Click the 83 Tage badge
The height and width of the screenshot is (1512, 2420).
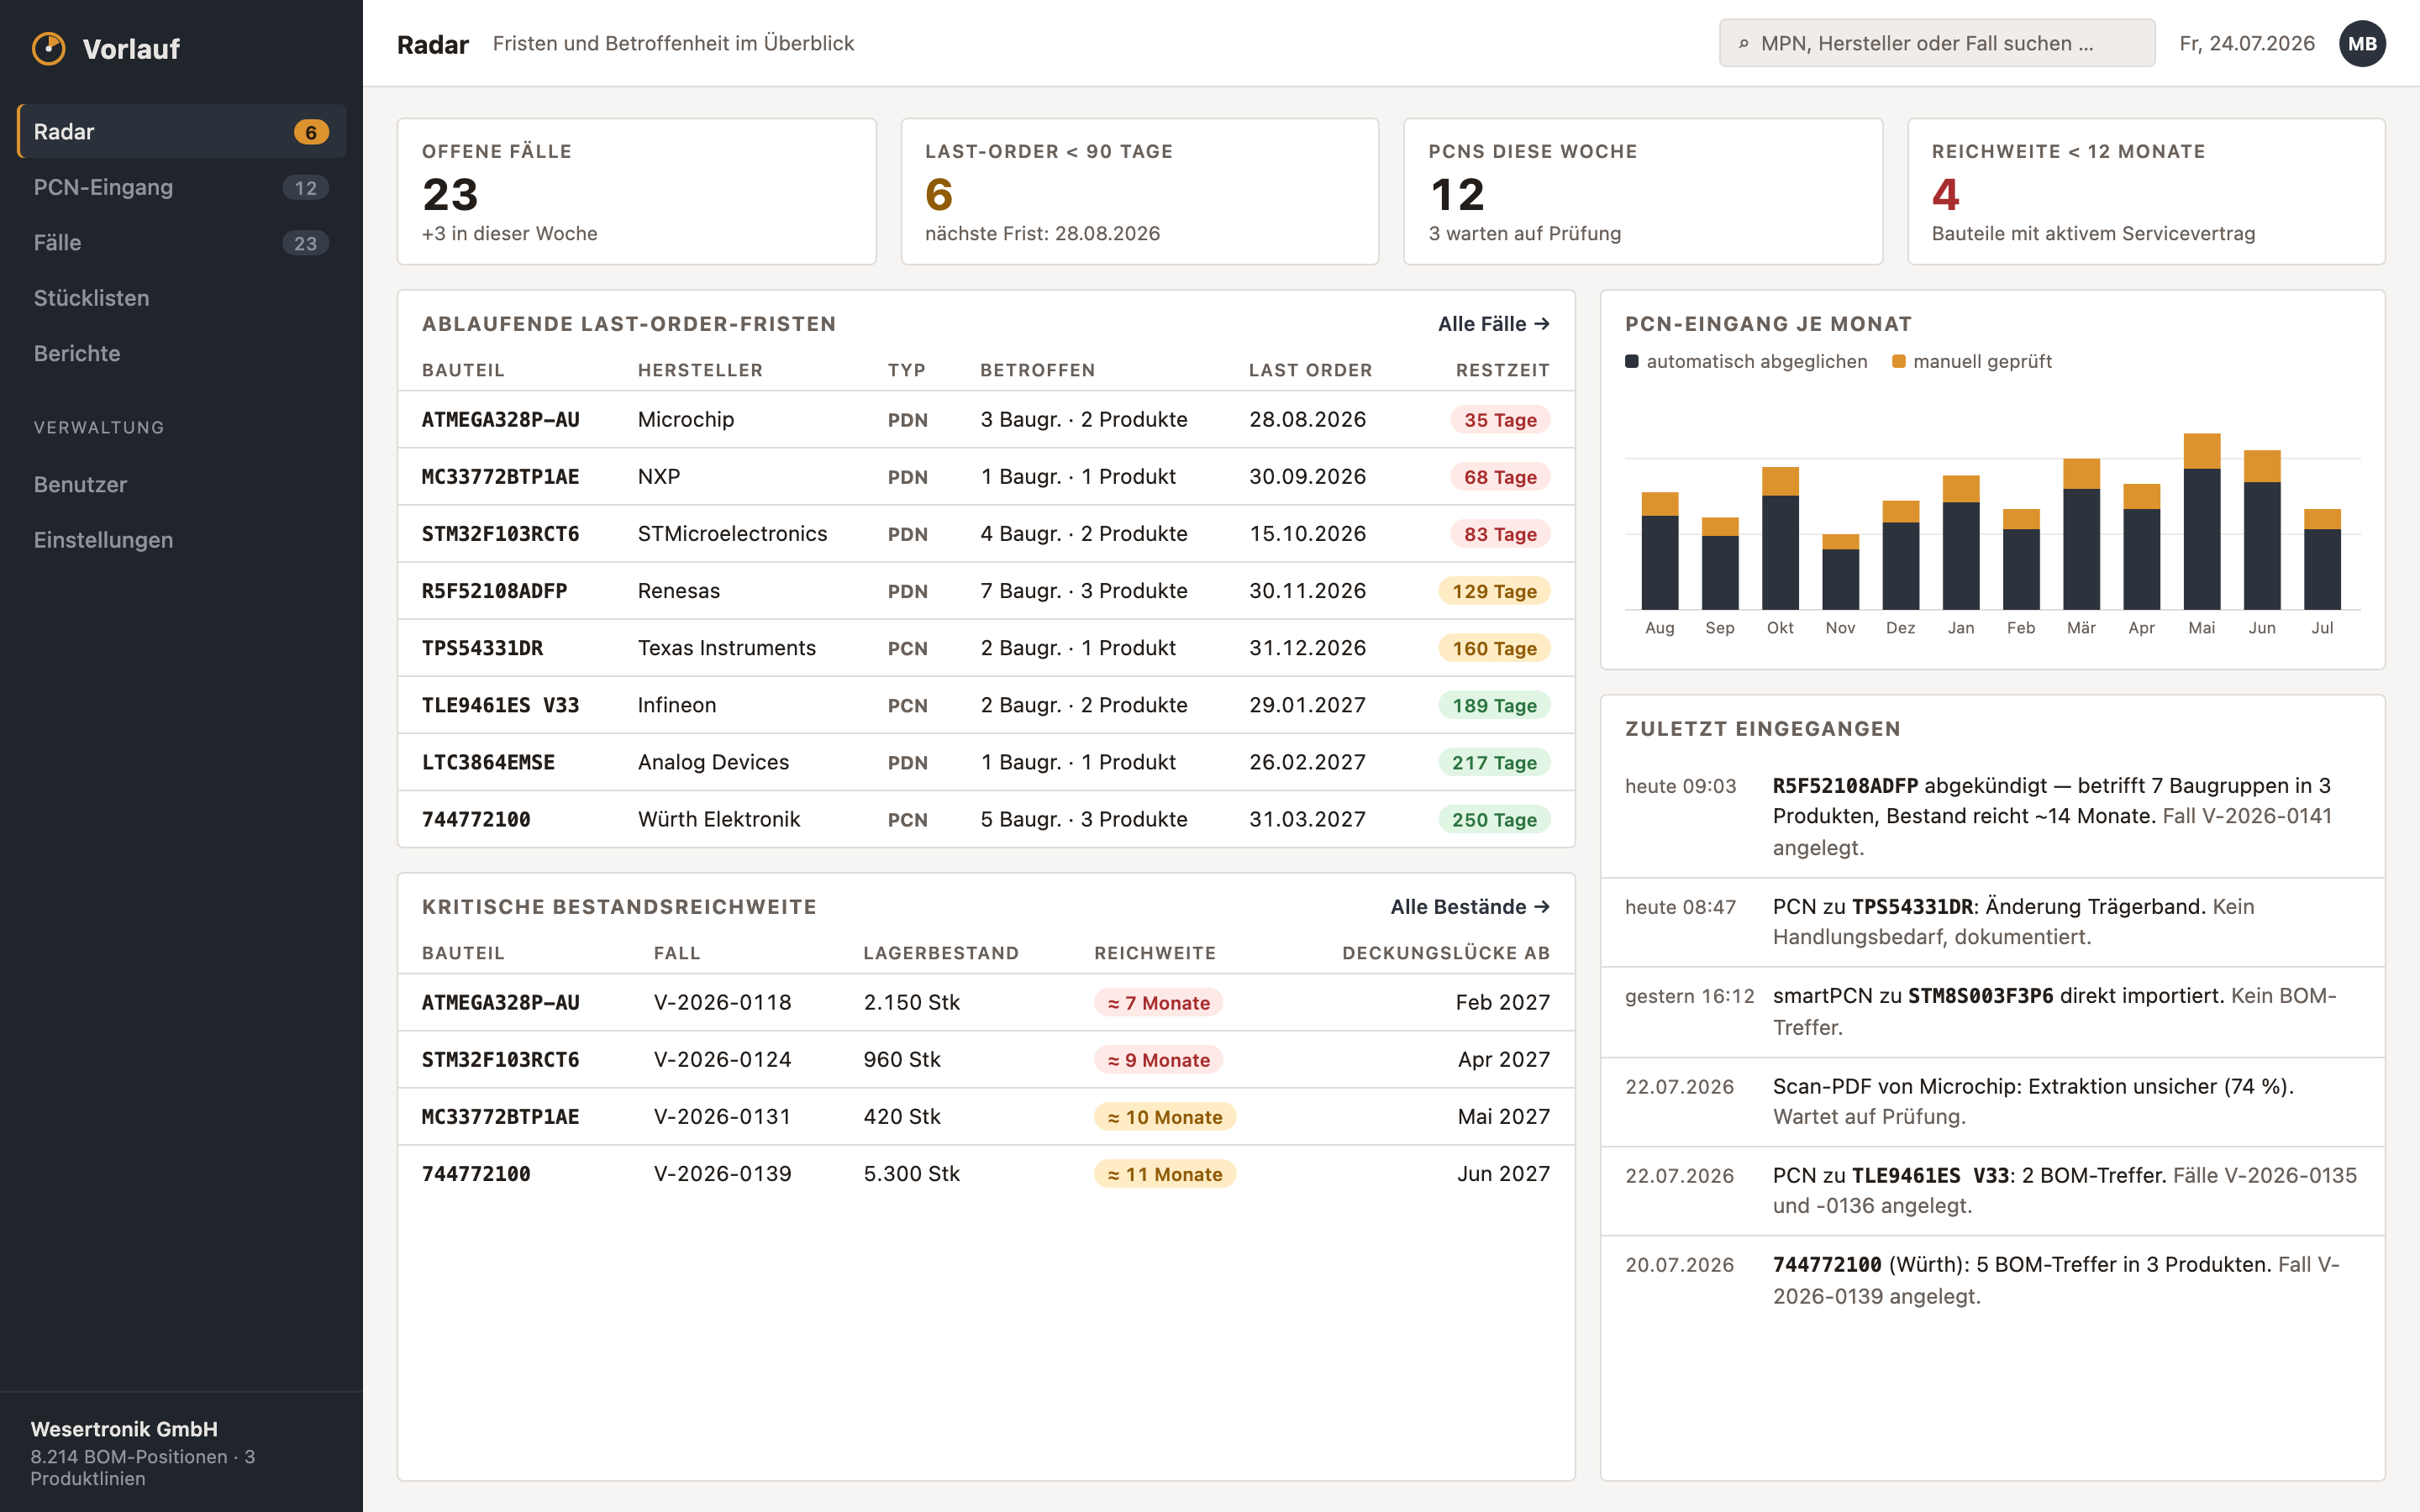click(x=1500, y=534)
